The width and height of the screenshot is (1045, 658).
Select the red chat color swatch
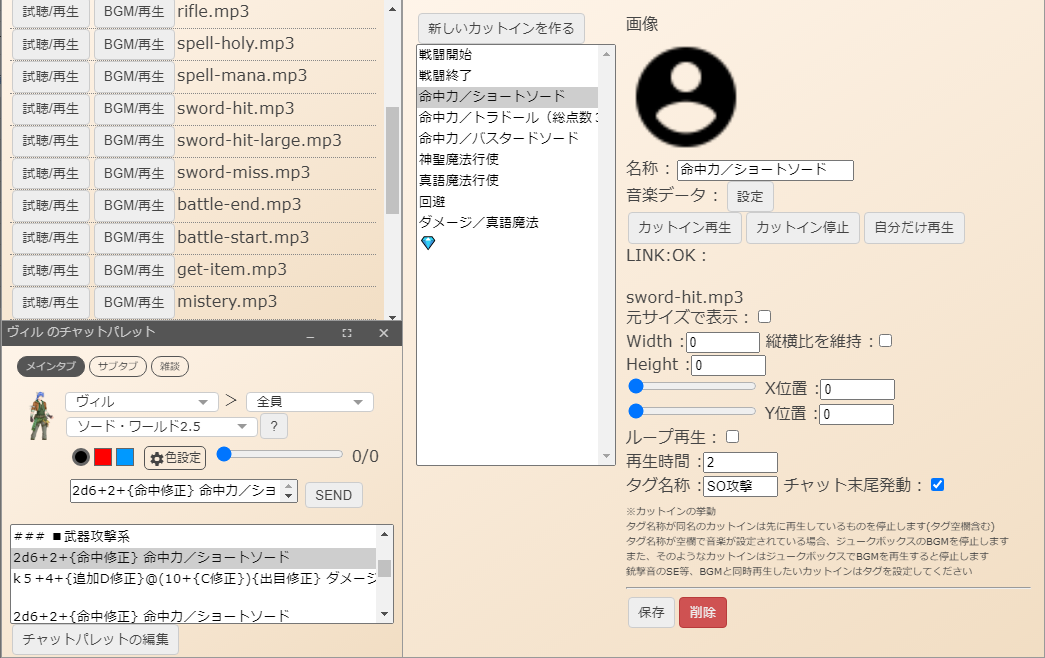point(103,457)
